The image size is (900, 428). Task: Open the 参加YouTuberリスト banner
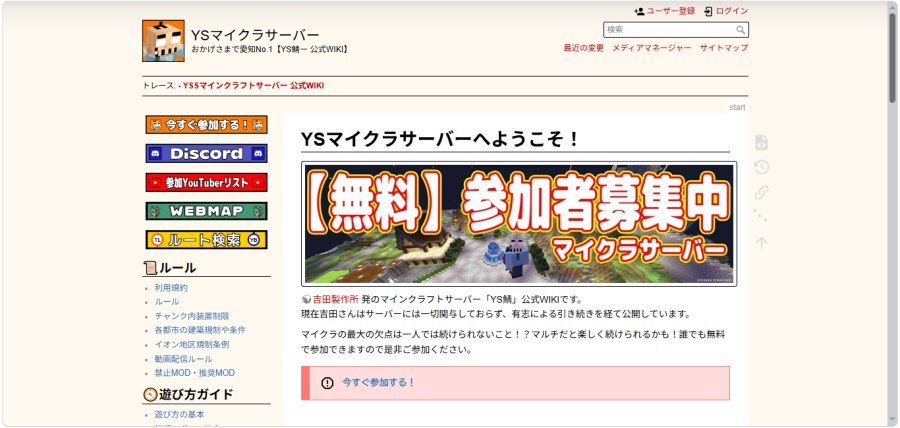(207, 182)
